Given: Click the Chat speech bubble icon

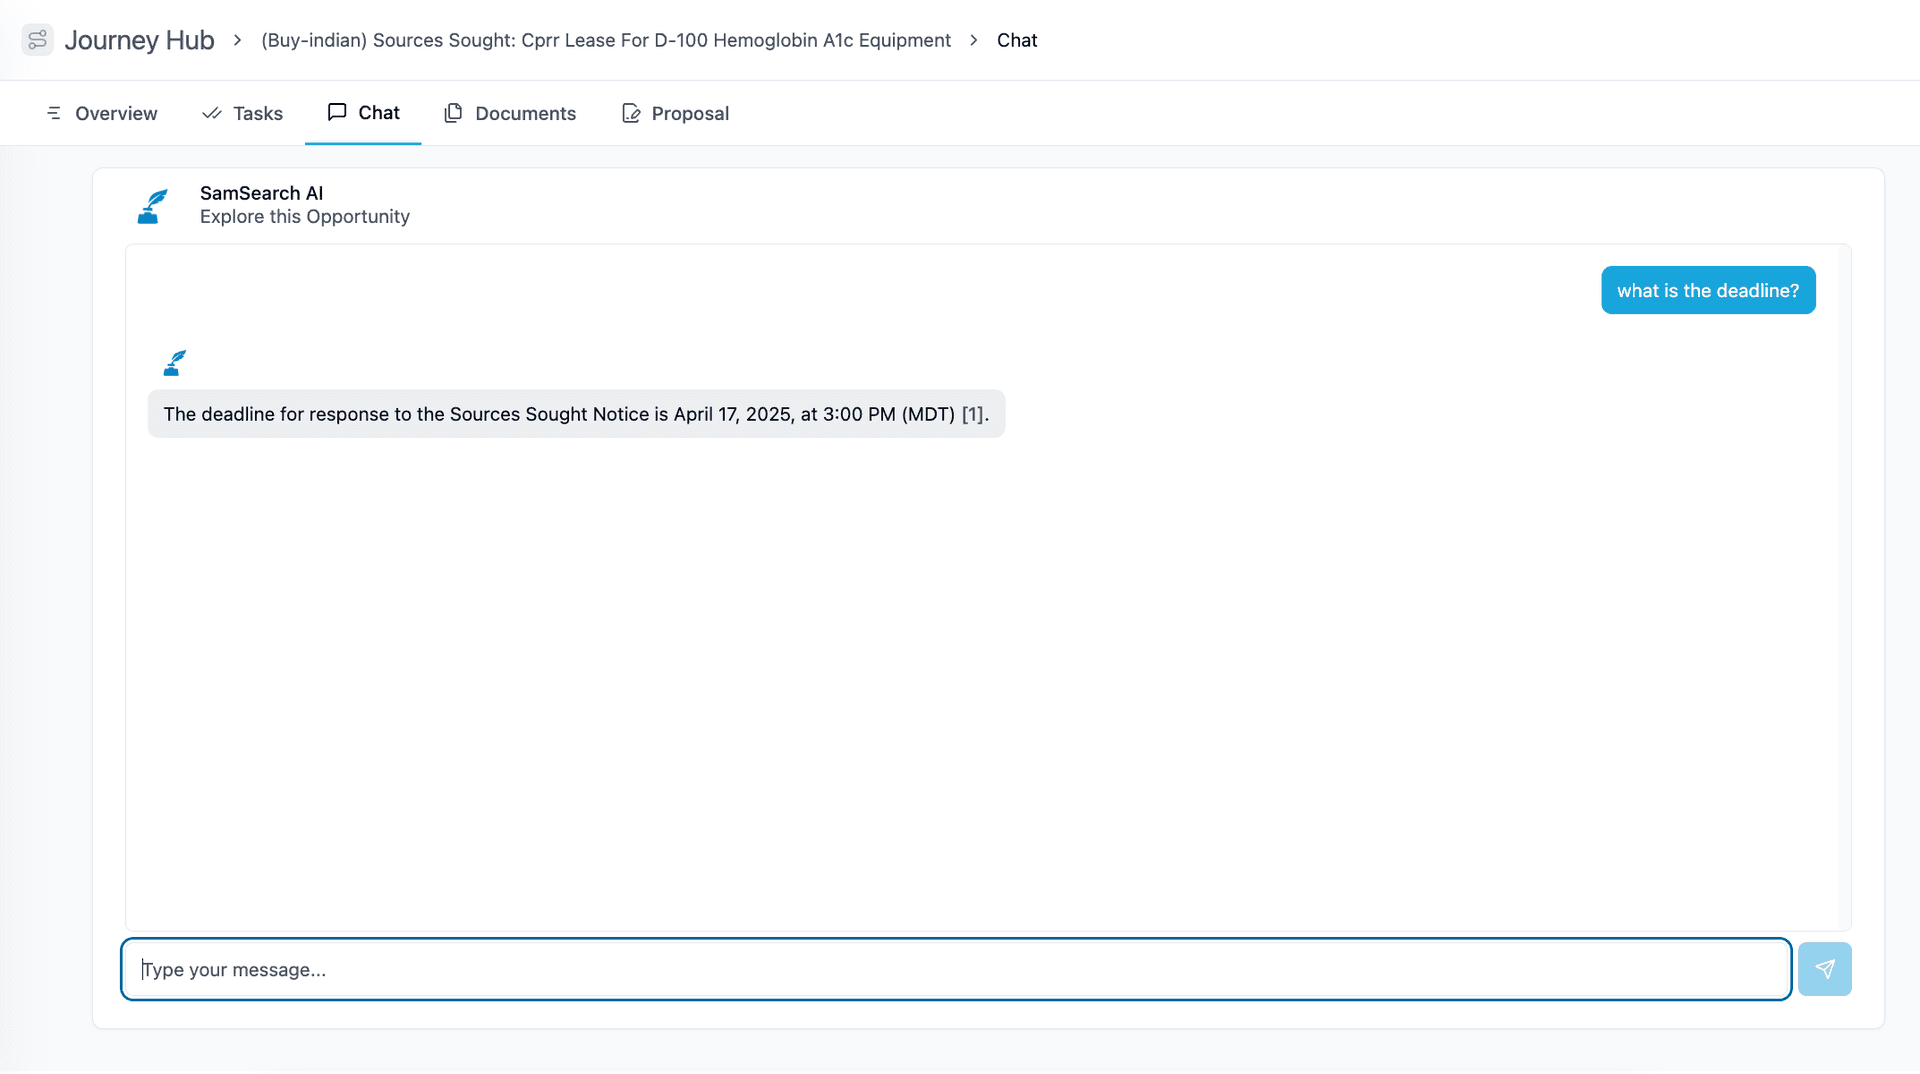Looking at the screenshot, I should point(337,112).
